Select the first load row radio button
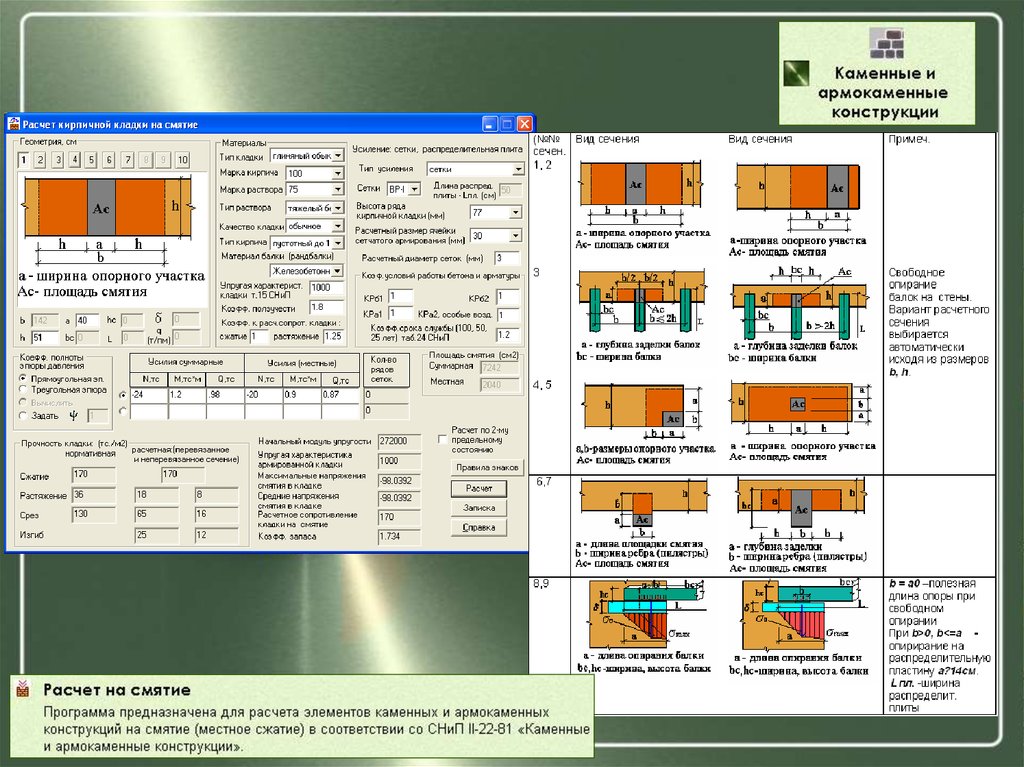The height and width of the screenshot is (767, 1024). 123,395
